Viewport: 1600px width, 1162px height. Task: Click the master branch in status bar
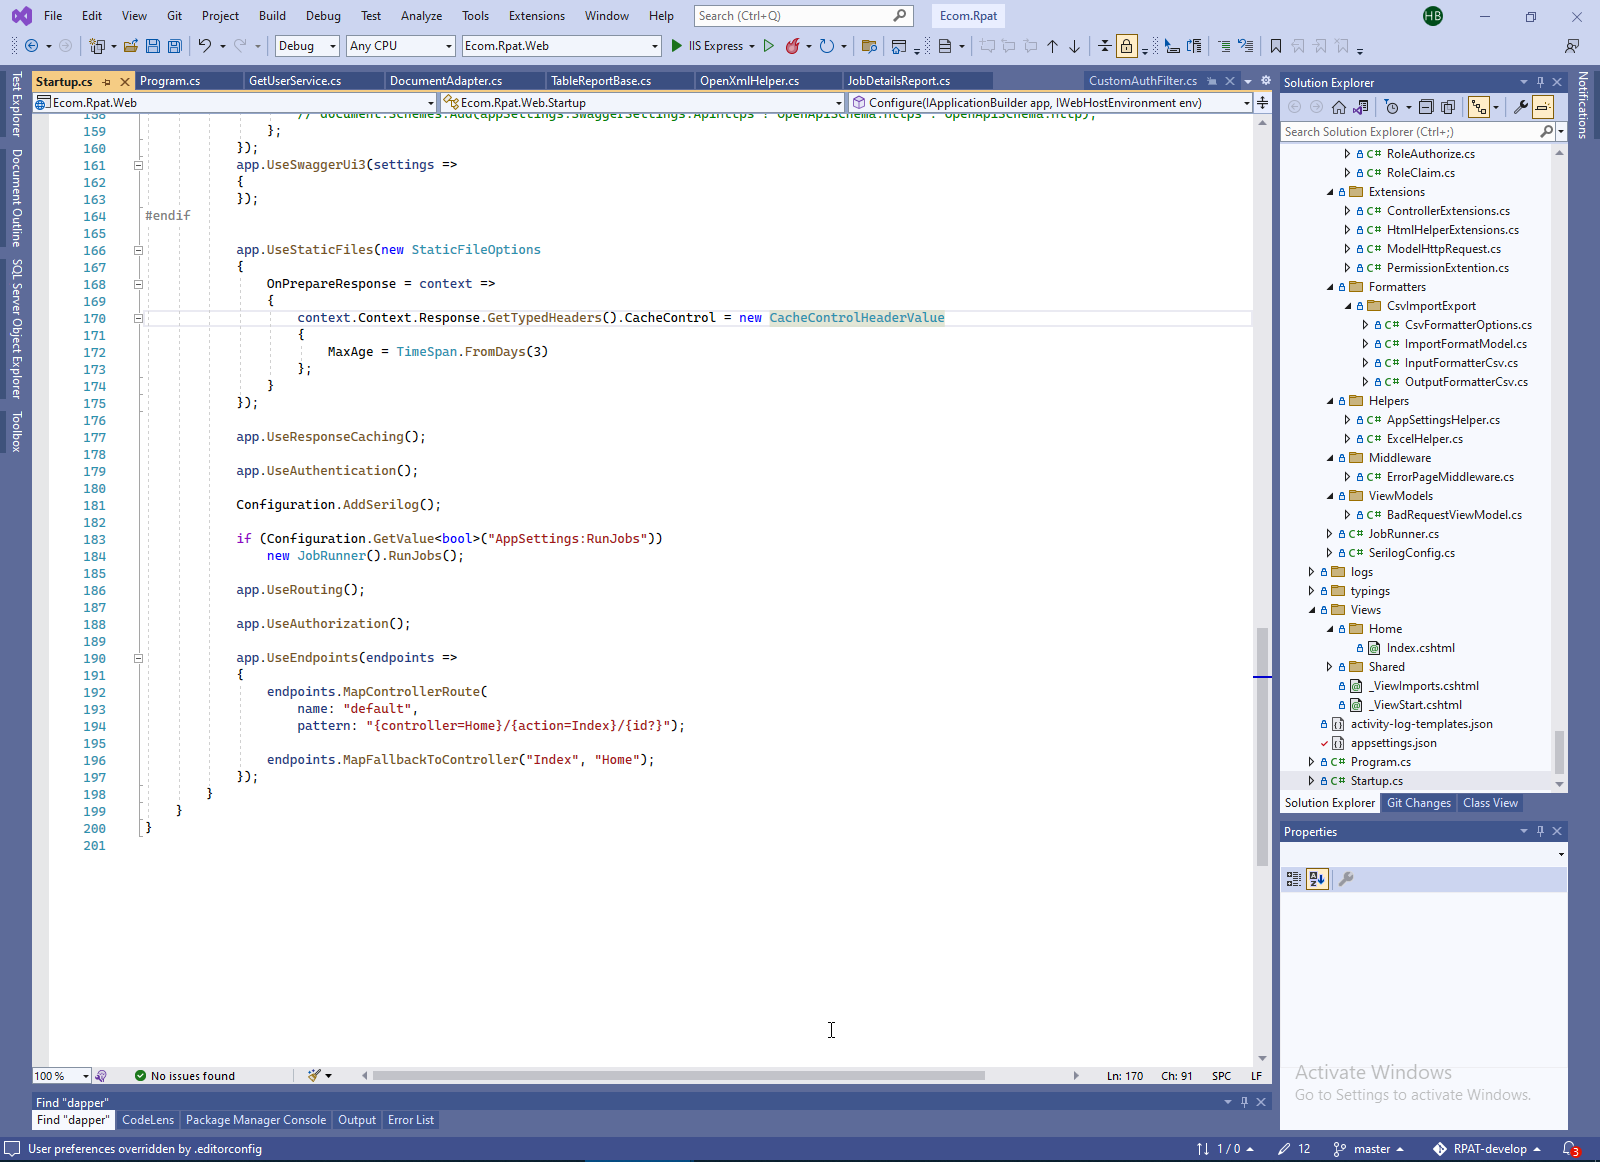1371,1149
